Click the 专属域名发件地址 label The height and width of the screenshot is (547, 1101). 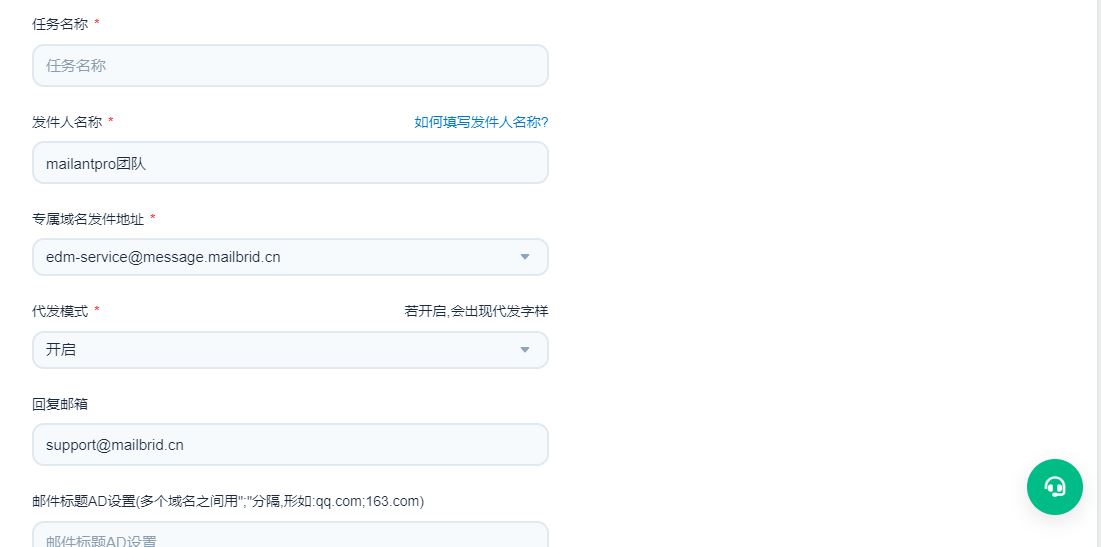88,219
